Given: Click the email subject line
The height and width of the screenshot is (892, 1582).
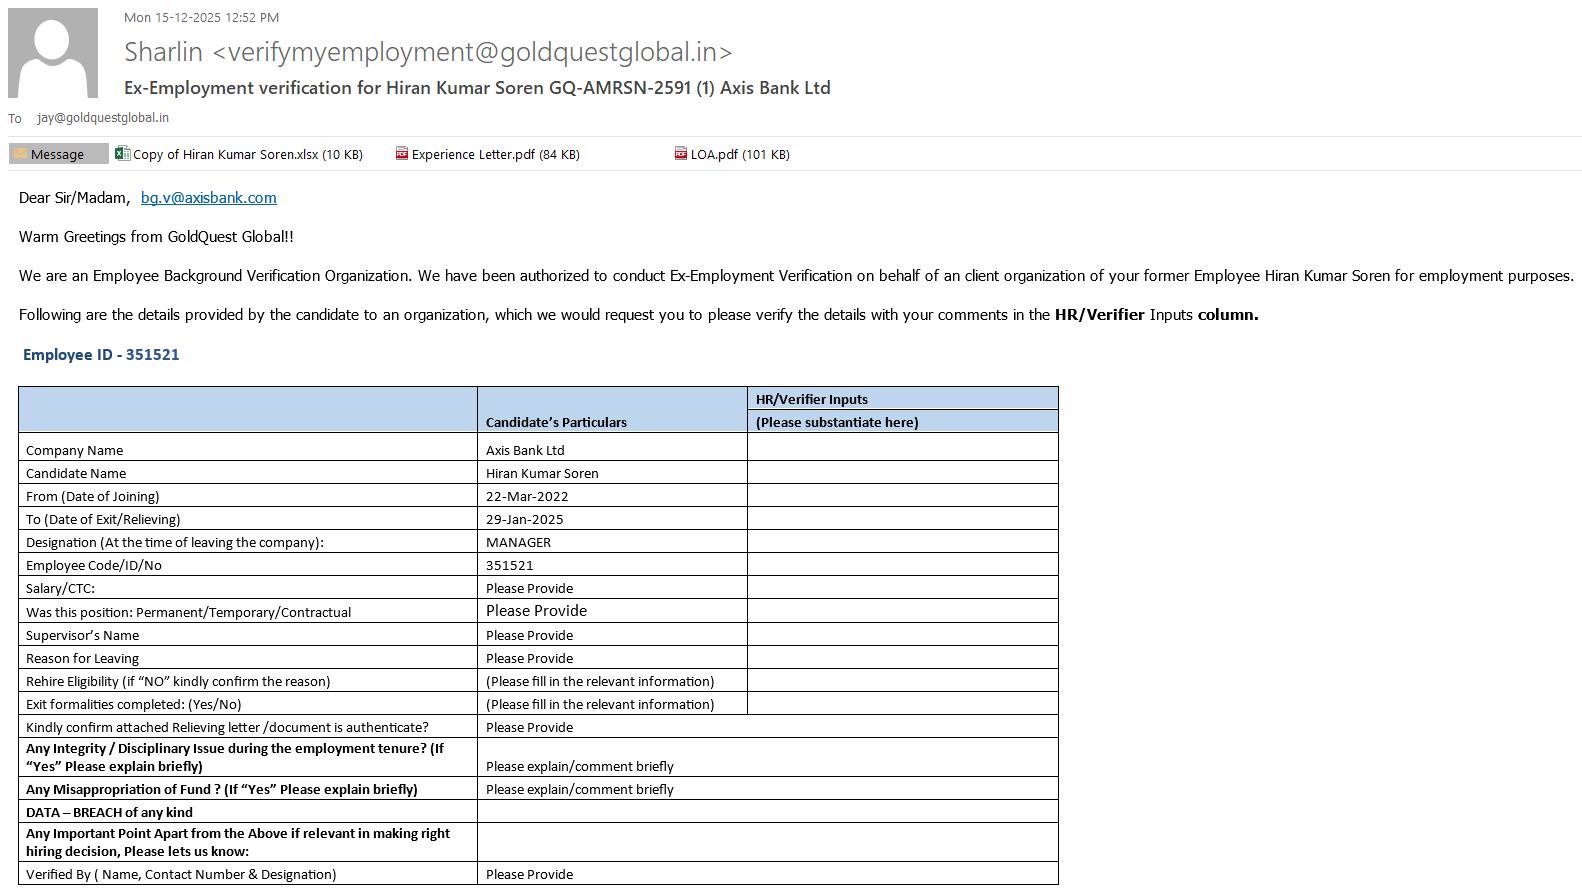Looking at the screenshot, I should point(477,88).
